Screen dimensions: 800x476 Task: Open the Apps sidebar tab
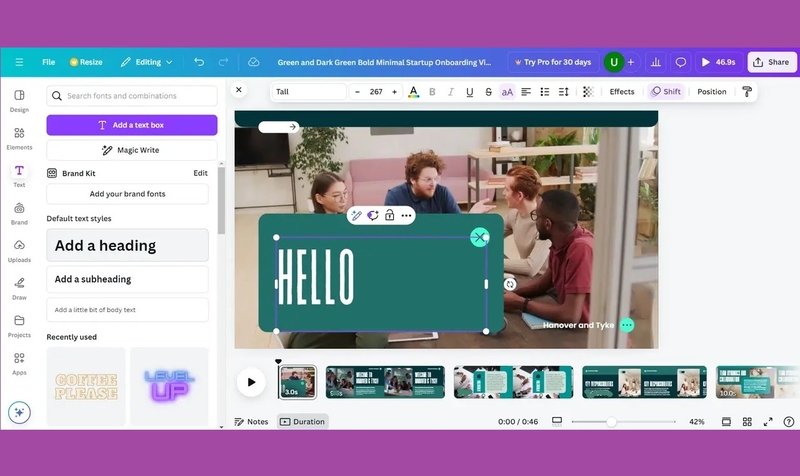click(x=19, y=364)
